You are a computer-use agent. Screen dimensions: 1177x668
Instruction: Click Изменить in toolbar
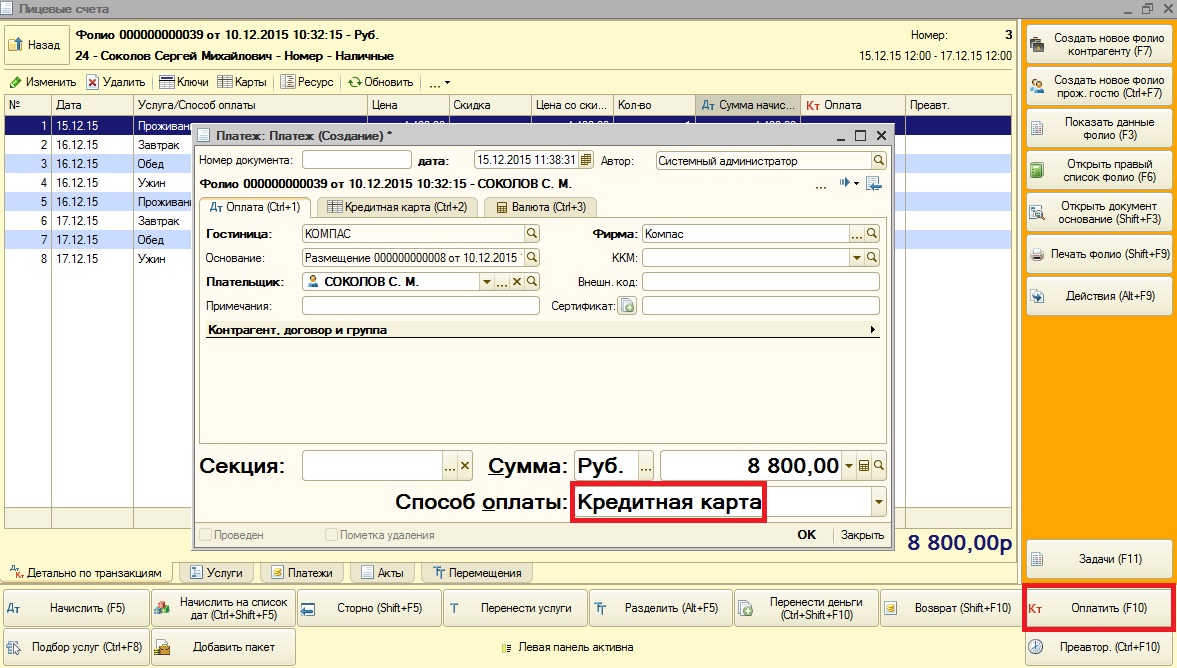point(42,83)
